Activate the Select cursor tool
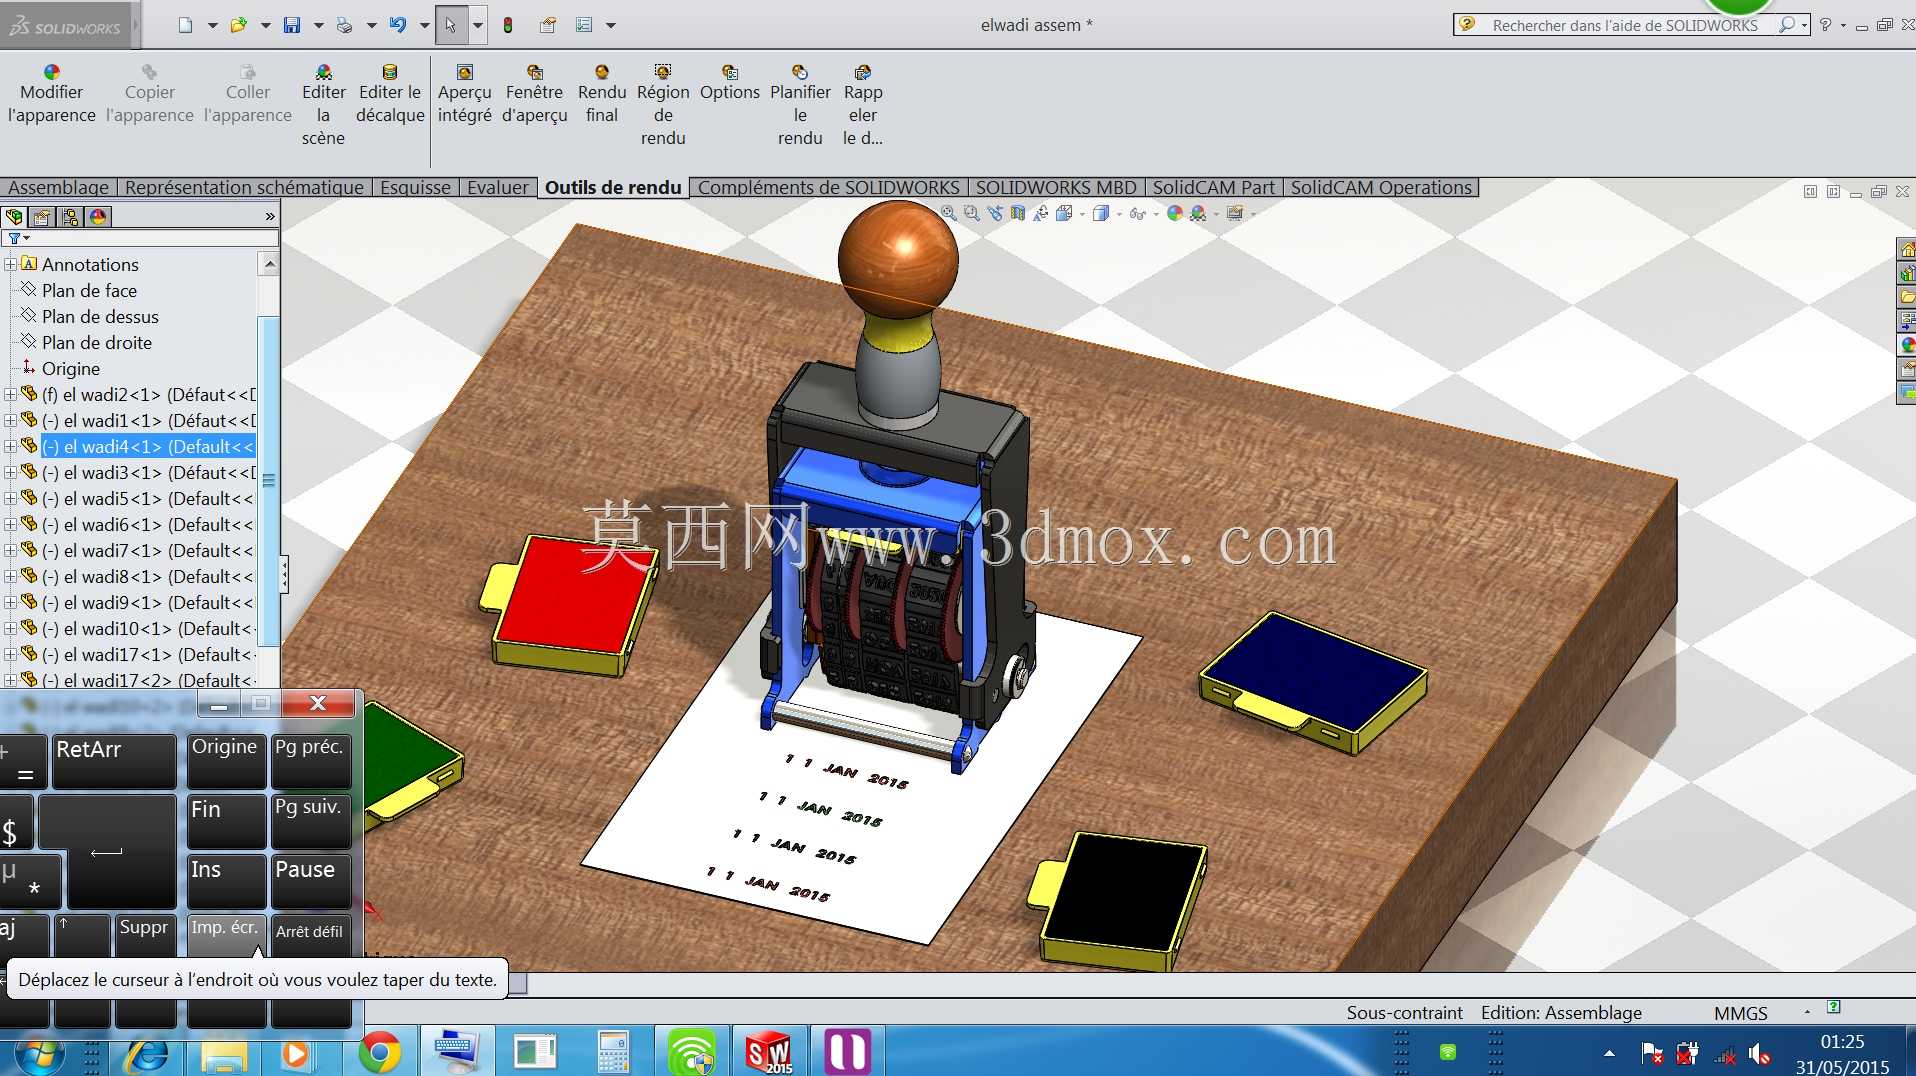The image size is (1916, 1076). 451,25
